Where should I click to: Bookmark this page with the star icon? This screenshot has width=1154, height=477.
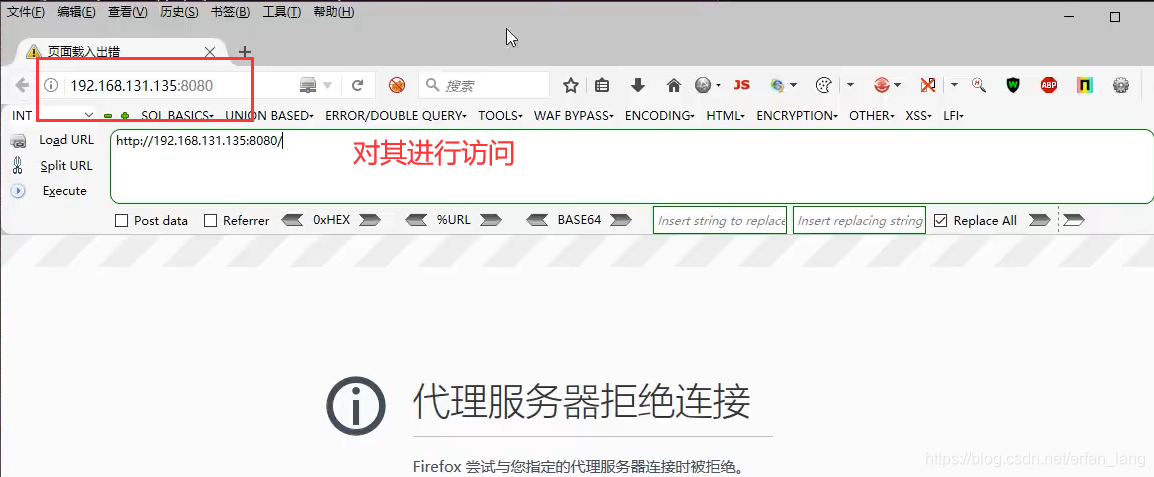click(570, 85)
